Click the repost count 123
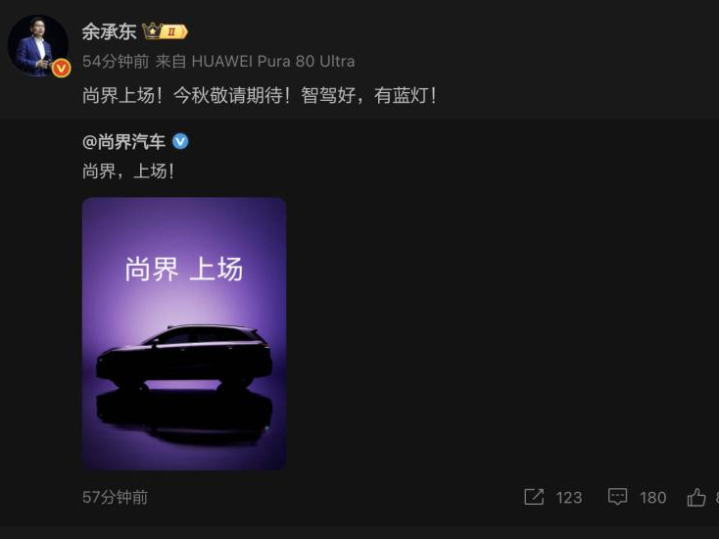The height and width of the screenshot is (539, 719). click(569, 498)
